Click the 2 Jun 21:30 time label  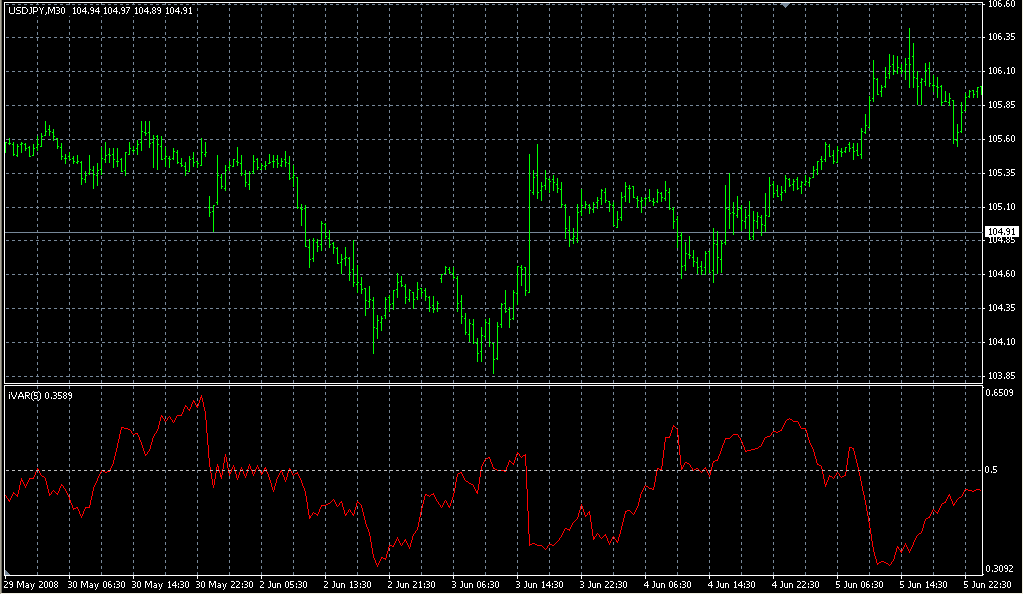point(414,584)
